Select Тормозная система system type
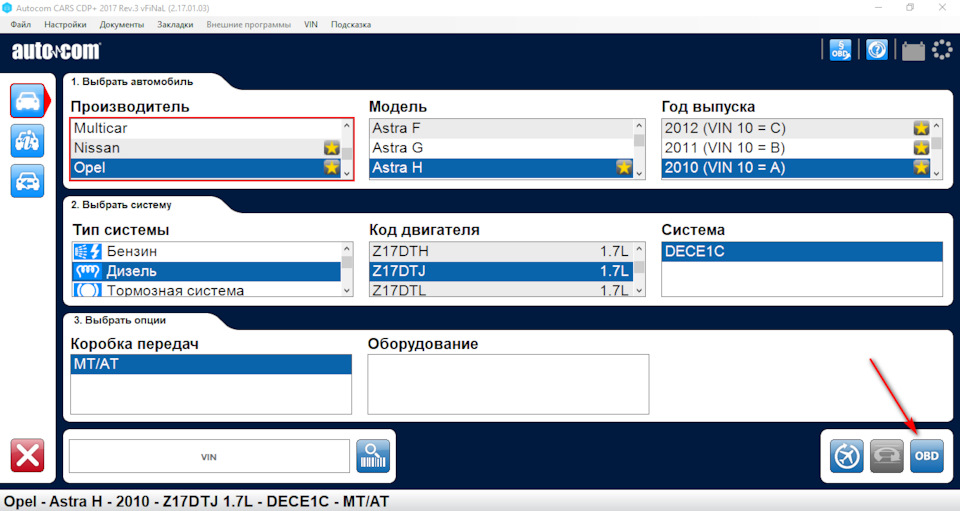 click(206, 289)
